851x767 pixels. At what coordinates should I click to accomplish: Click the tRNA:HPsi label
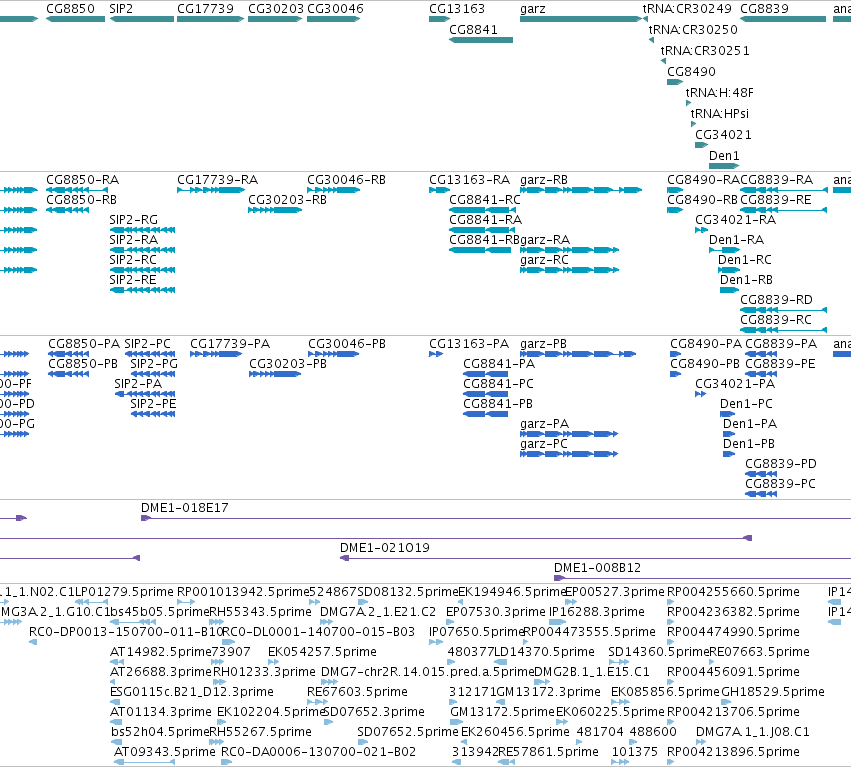[x=720, y=113]
